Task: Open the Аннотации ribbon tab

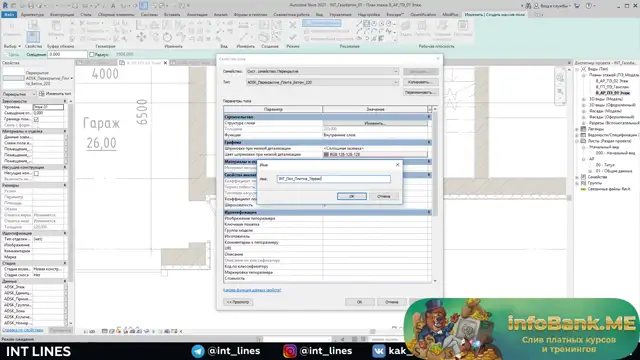Action: tap(197, 14)
